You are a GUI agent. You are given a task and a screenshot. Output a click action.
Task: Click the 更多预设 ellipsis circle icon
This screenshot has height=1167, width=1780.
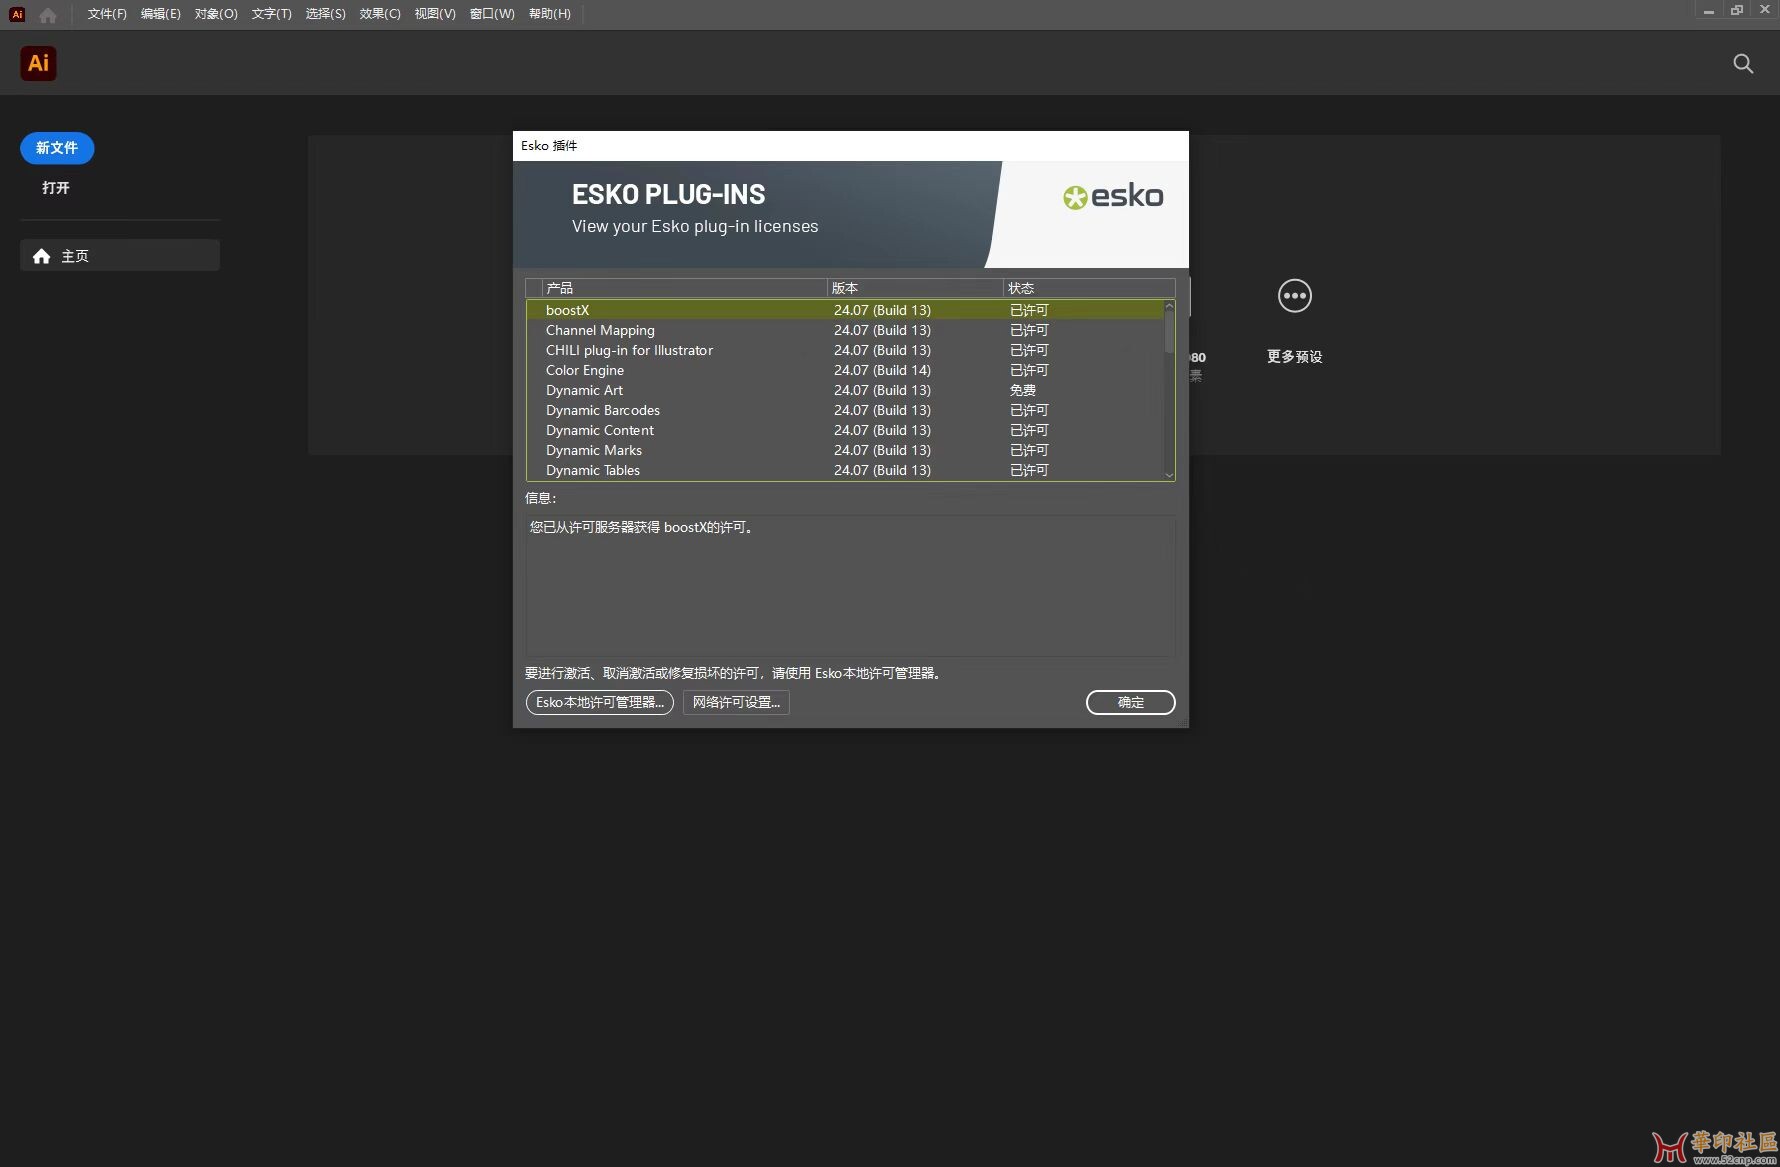1295,296
